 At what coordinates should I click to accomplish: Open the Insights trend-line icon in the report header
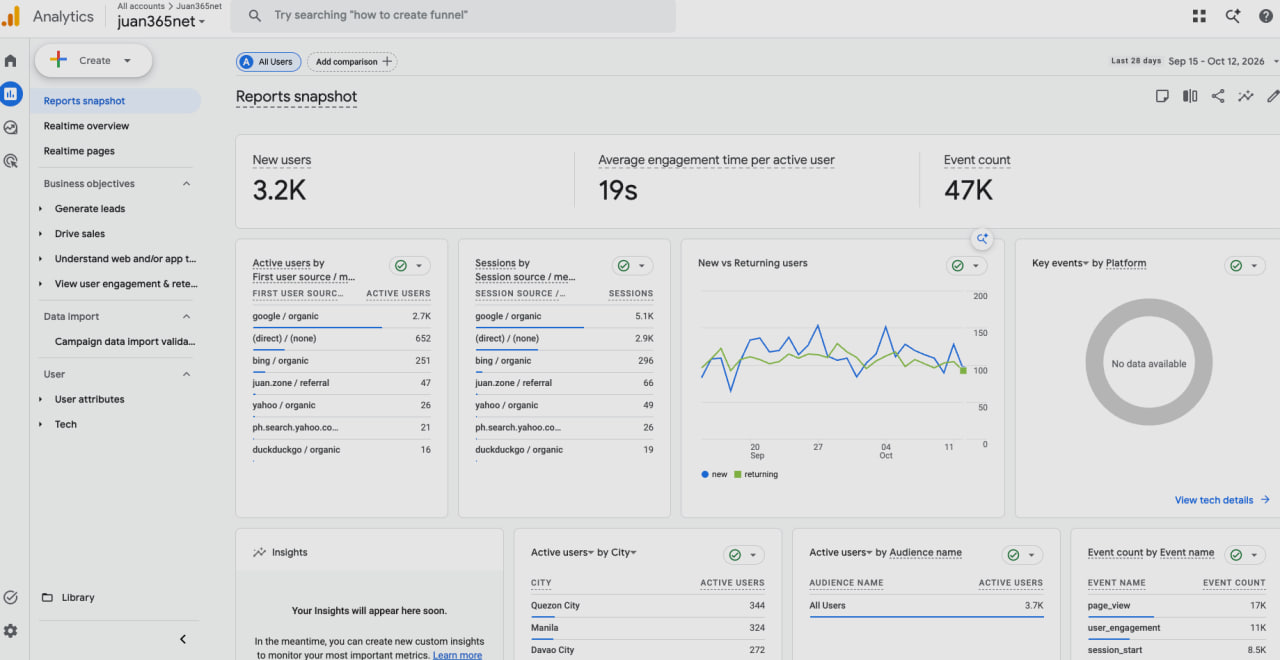tap(1246, 96)
